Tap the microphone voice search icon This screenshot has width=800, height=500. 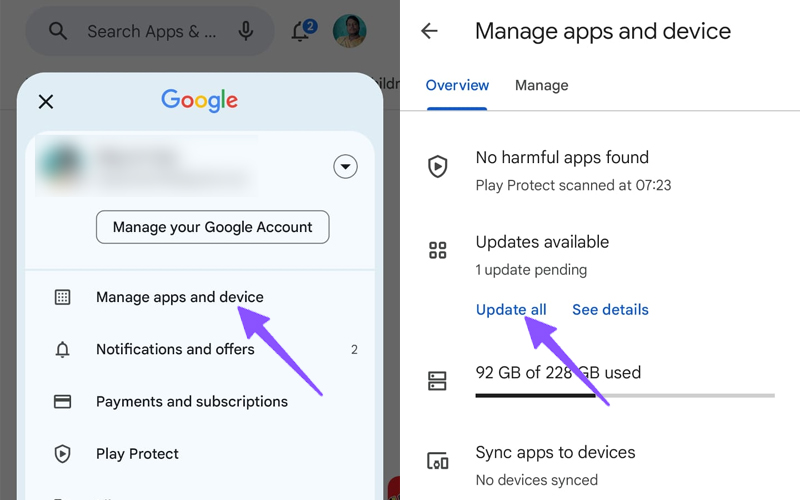click(246, 31)
